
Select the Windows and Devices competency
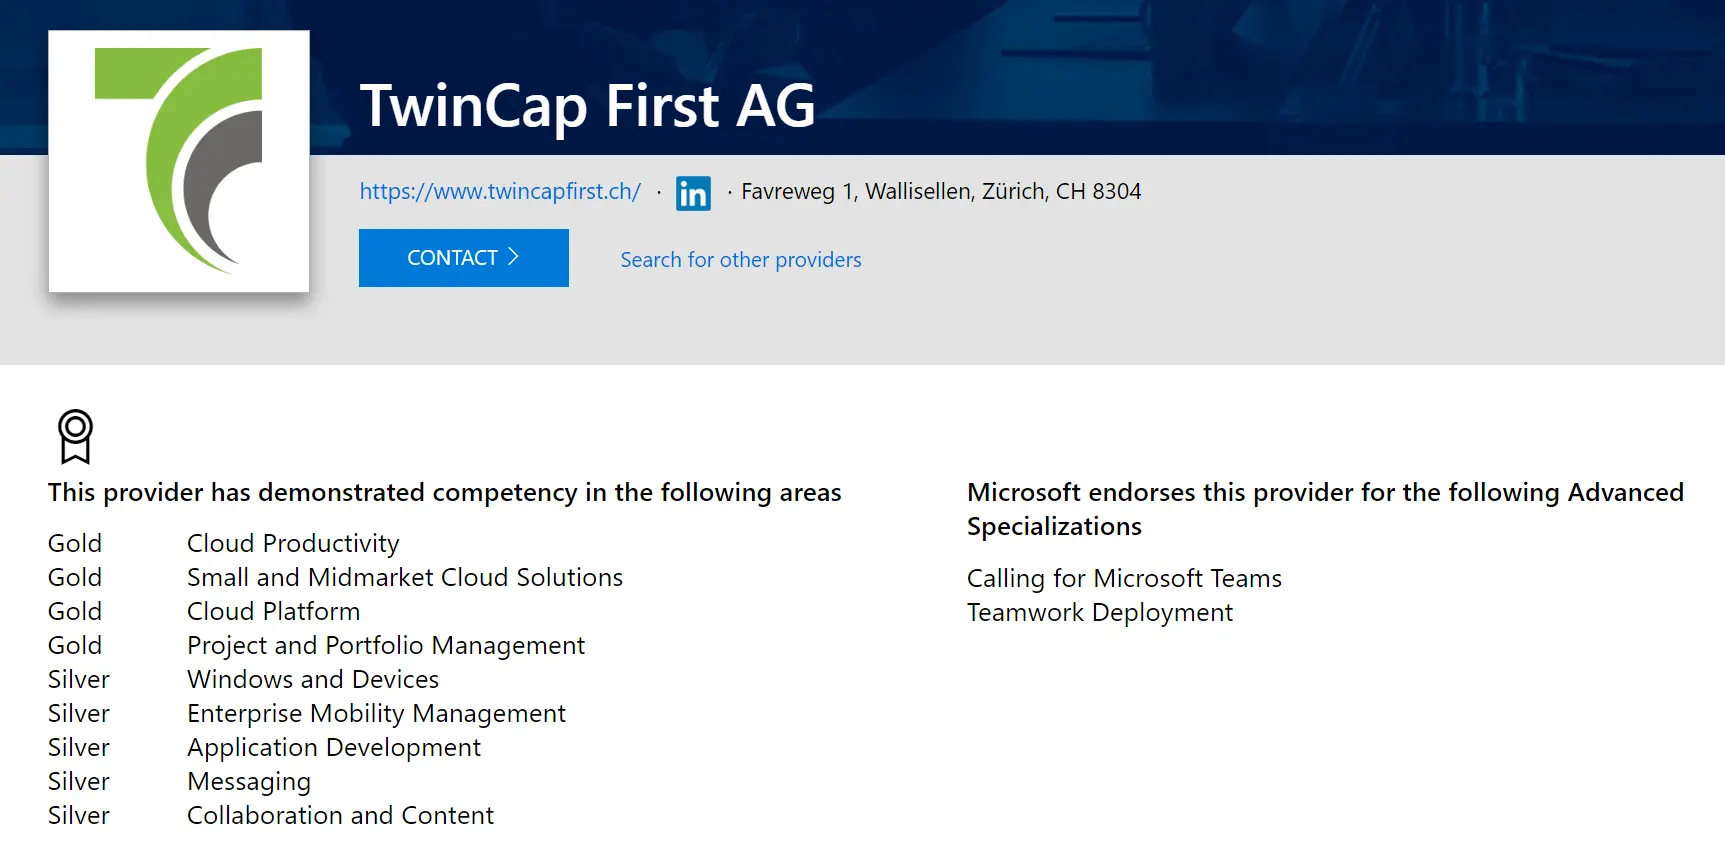[x=313, y=679]
